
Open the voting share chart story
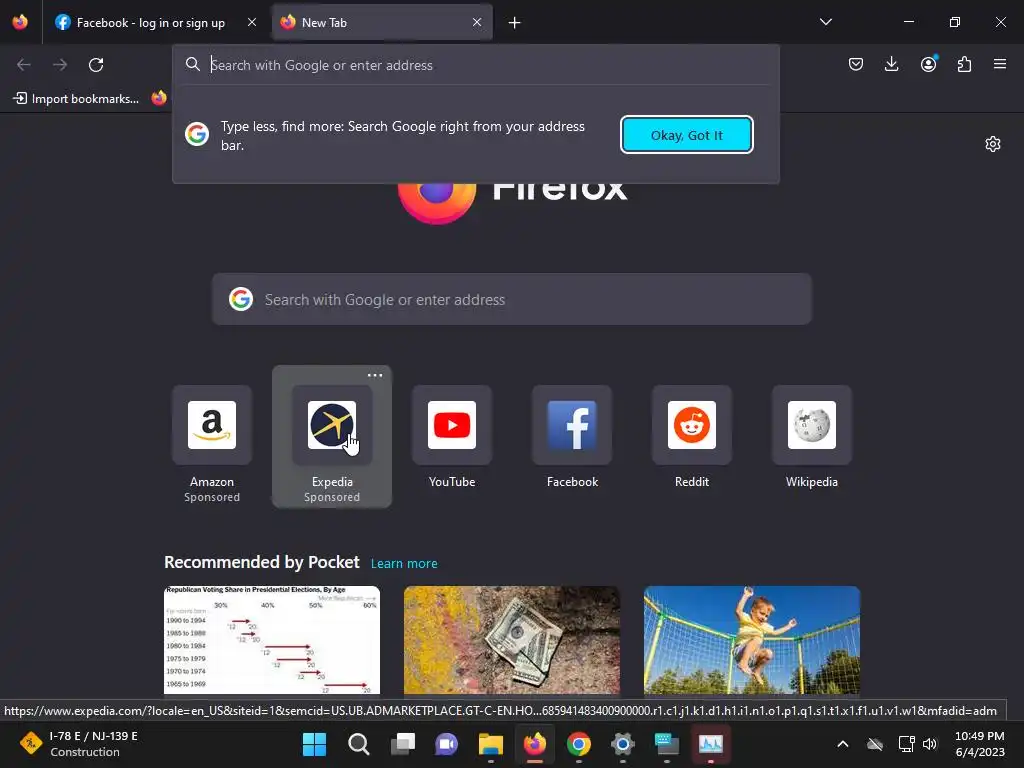(x=272, y=640)
